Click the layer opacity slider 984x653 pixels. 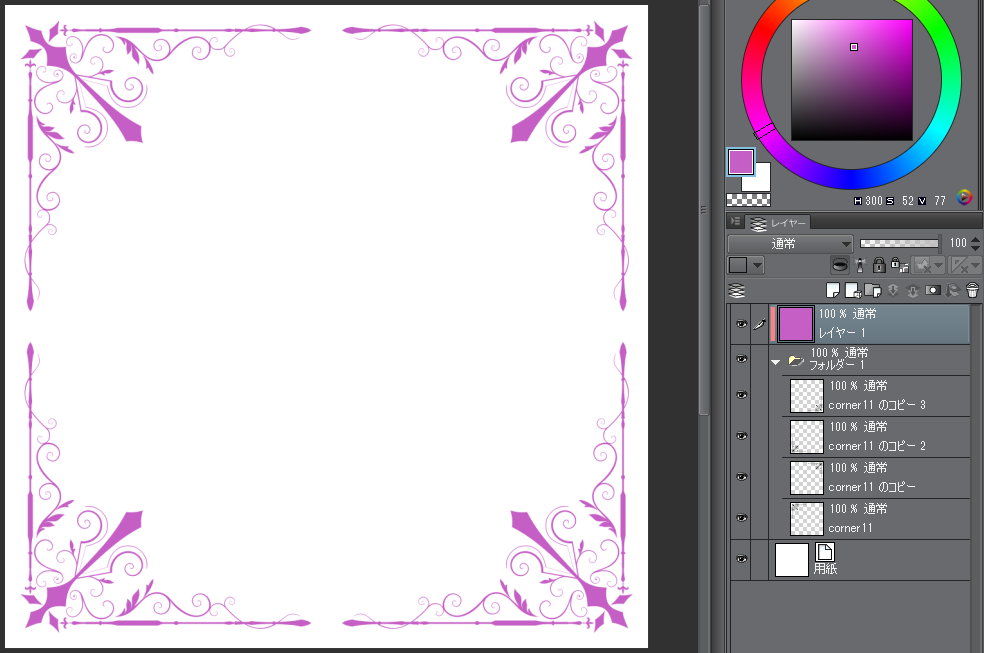(x=899, y=243)
